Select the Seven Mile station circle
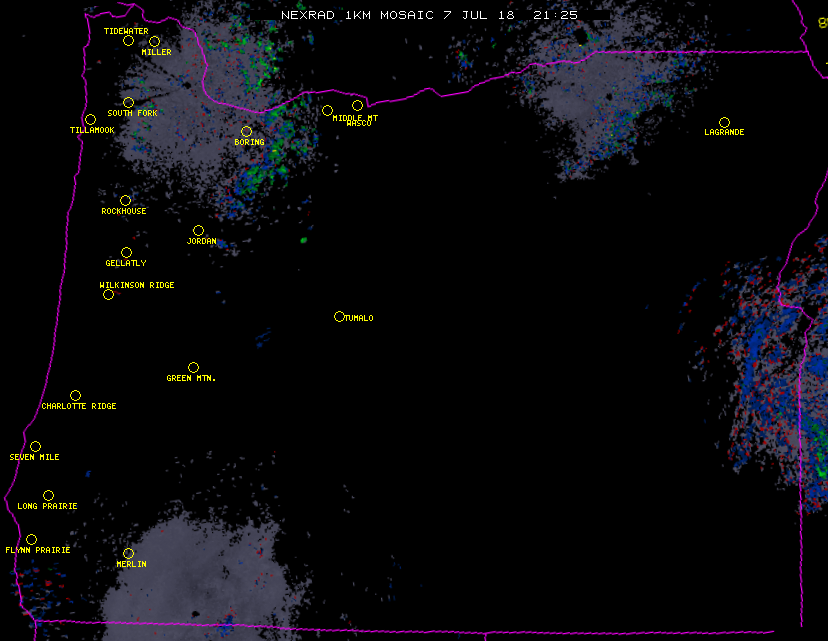 35,446
